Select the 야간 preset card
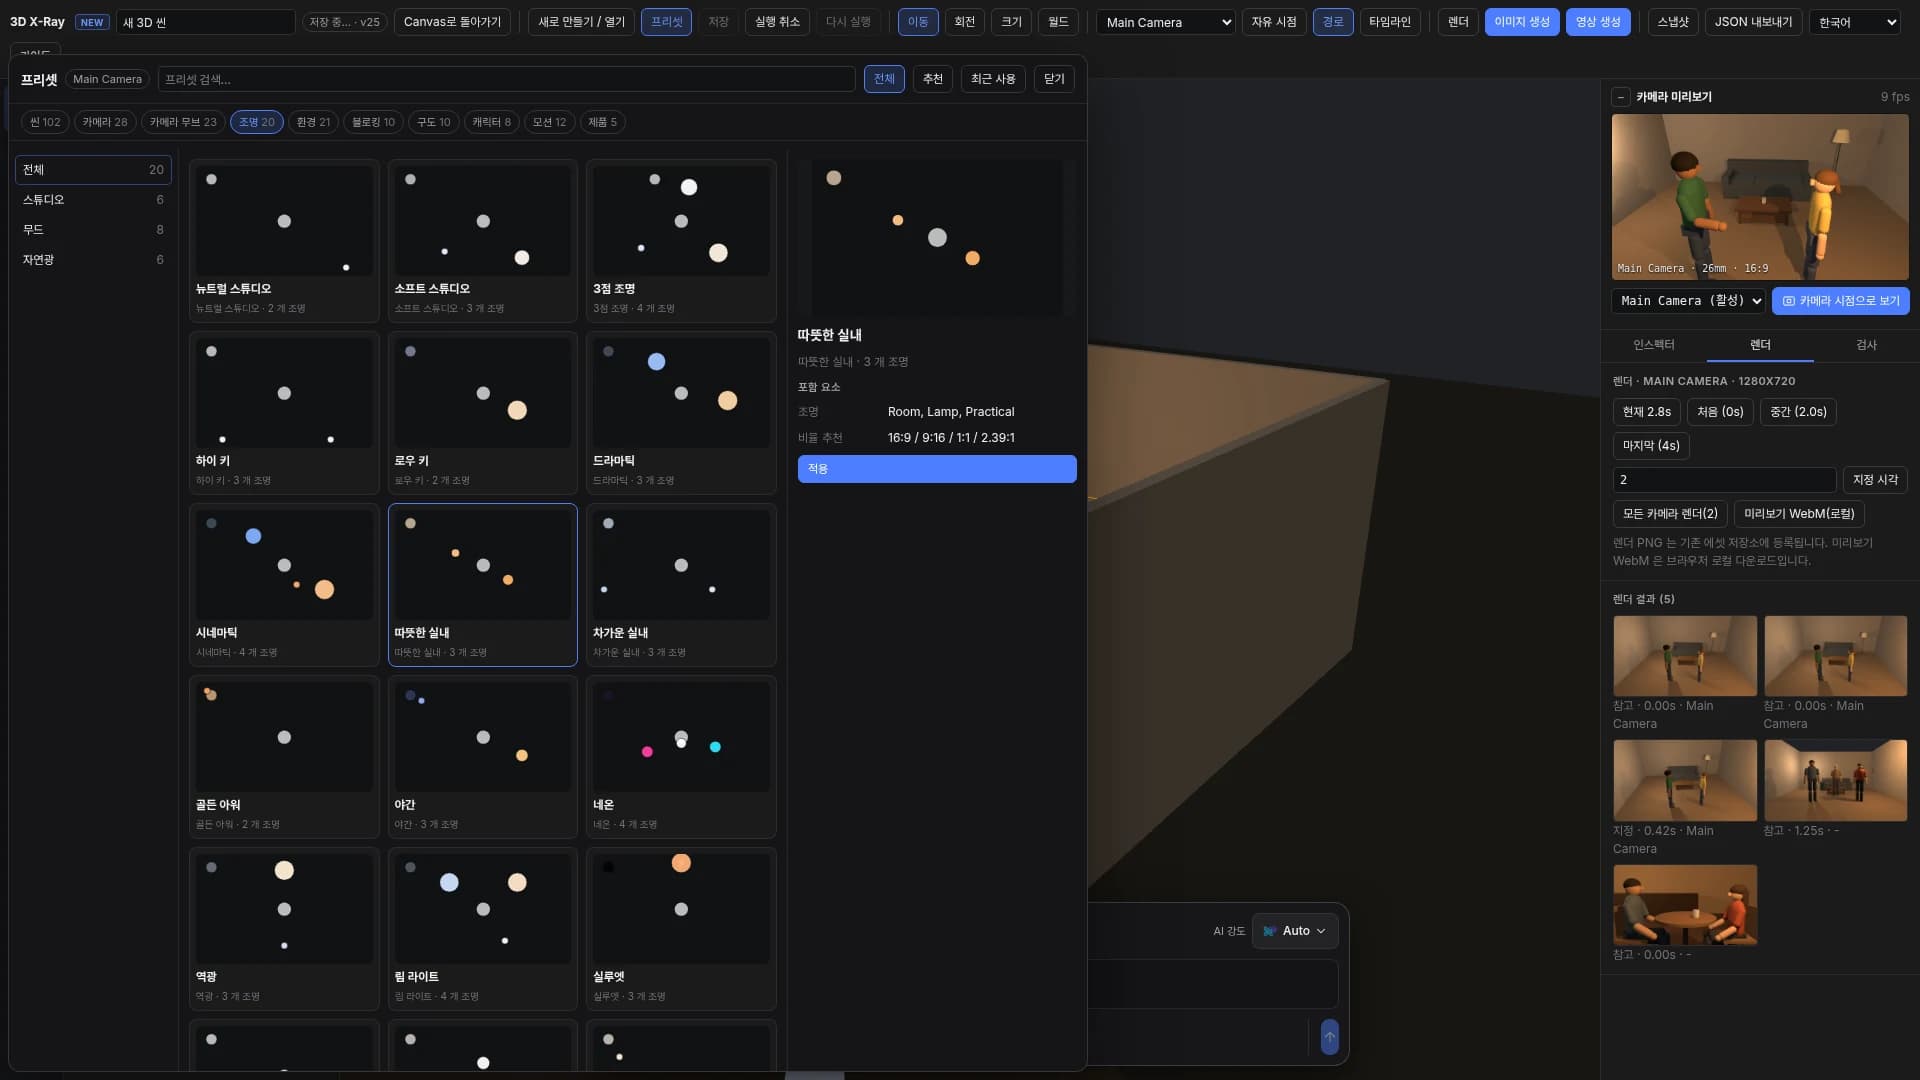 483,757
